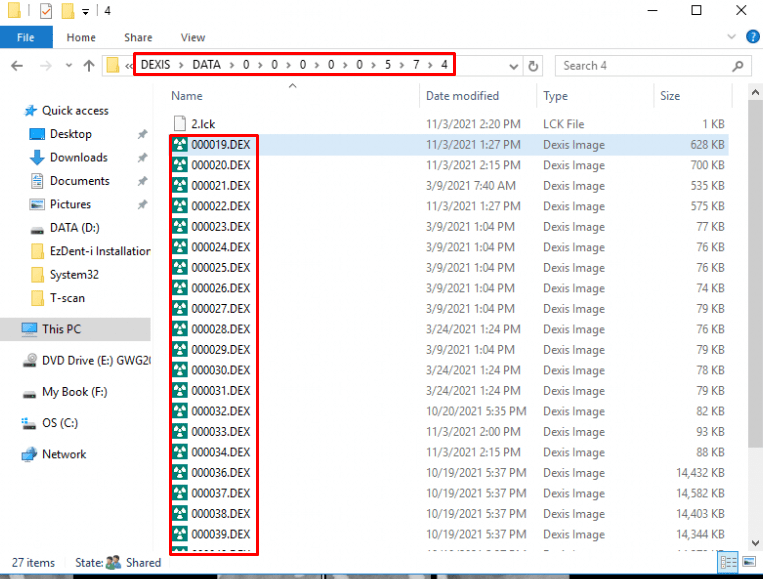
Task: Click the Properties checkmark icon in title bar
Action: click(x=46, y=11)
